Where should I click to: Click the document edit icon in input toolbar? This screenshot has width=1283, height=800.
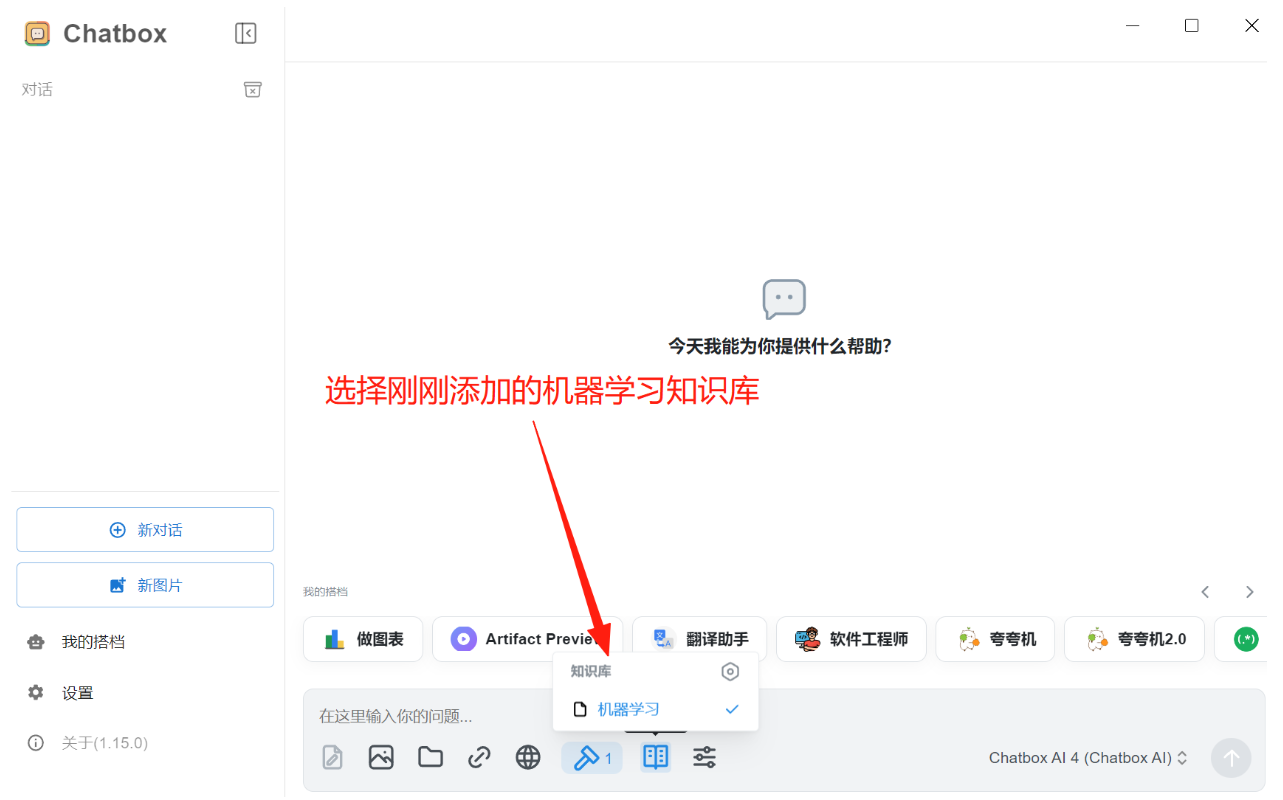pos(333,758)
